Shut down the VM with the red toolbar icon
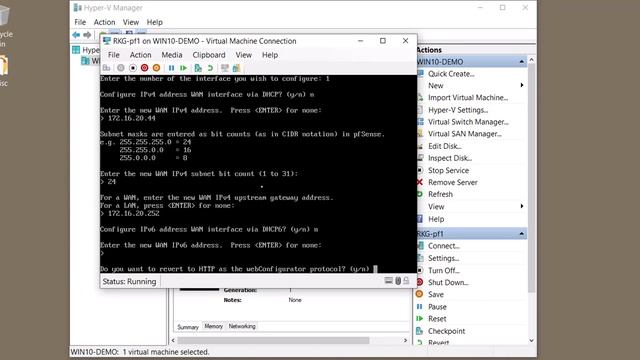The width and height of the screenshot is (640, 360). (x=144, y=68)
